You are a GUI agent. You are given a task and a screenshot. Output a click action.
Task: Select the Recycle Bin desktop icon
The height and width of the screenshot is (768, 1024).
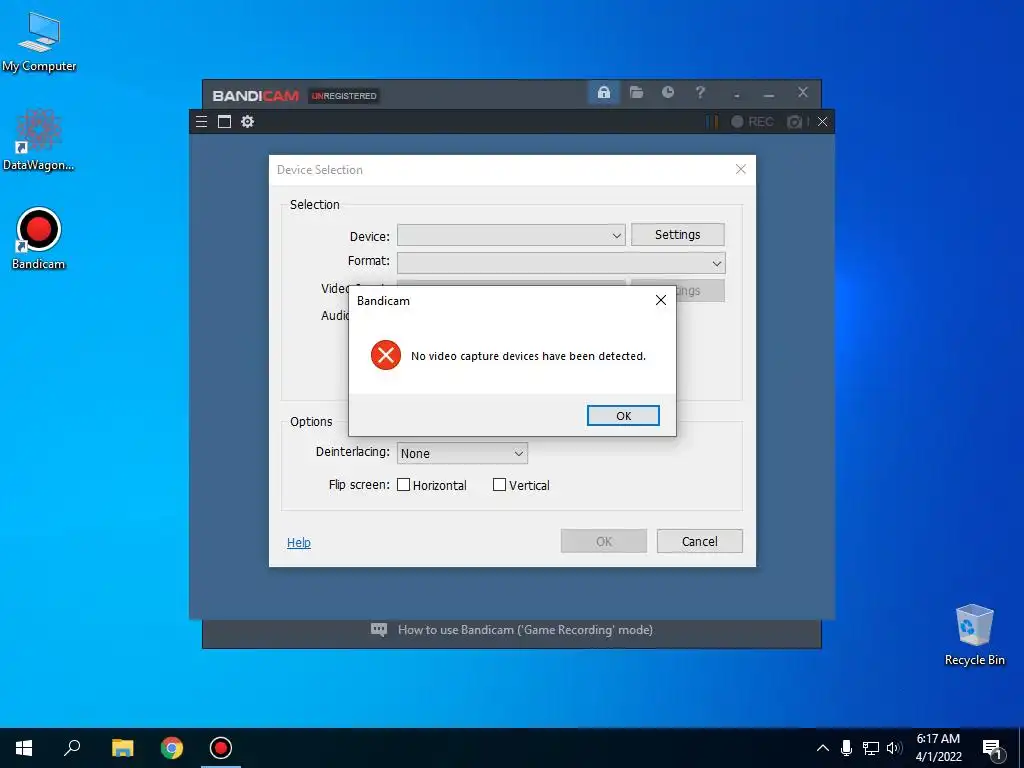974,635
